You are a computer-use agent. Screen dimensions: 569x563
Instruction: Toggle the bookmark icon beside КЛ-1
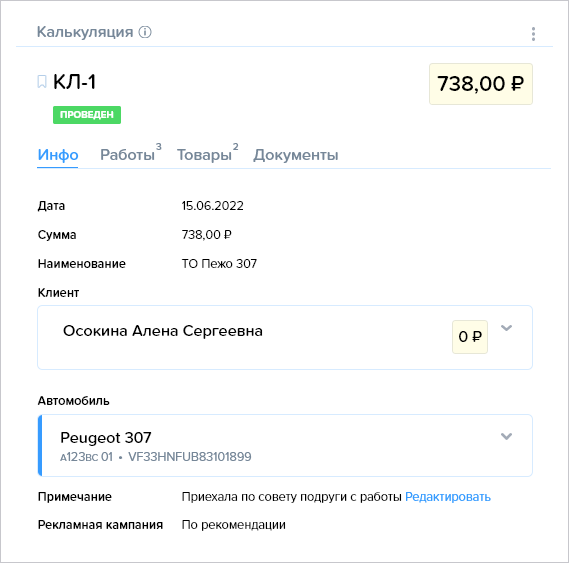[42, 82]
